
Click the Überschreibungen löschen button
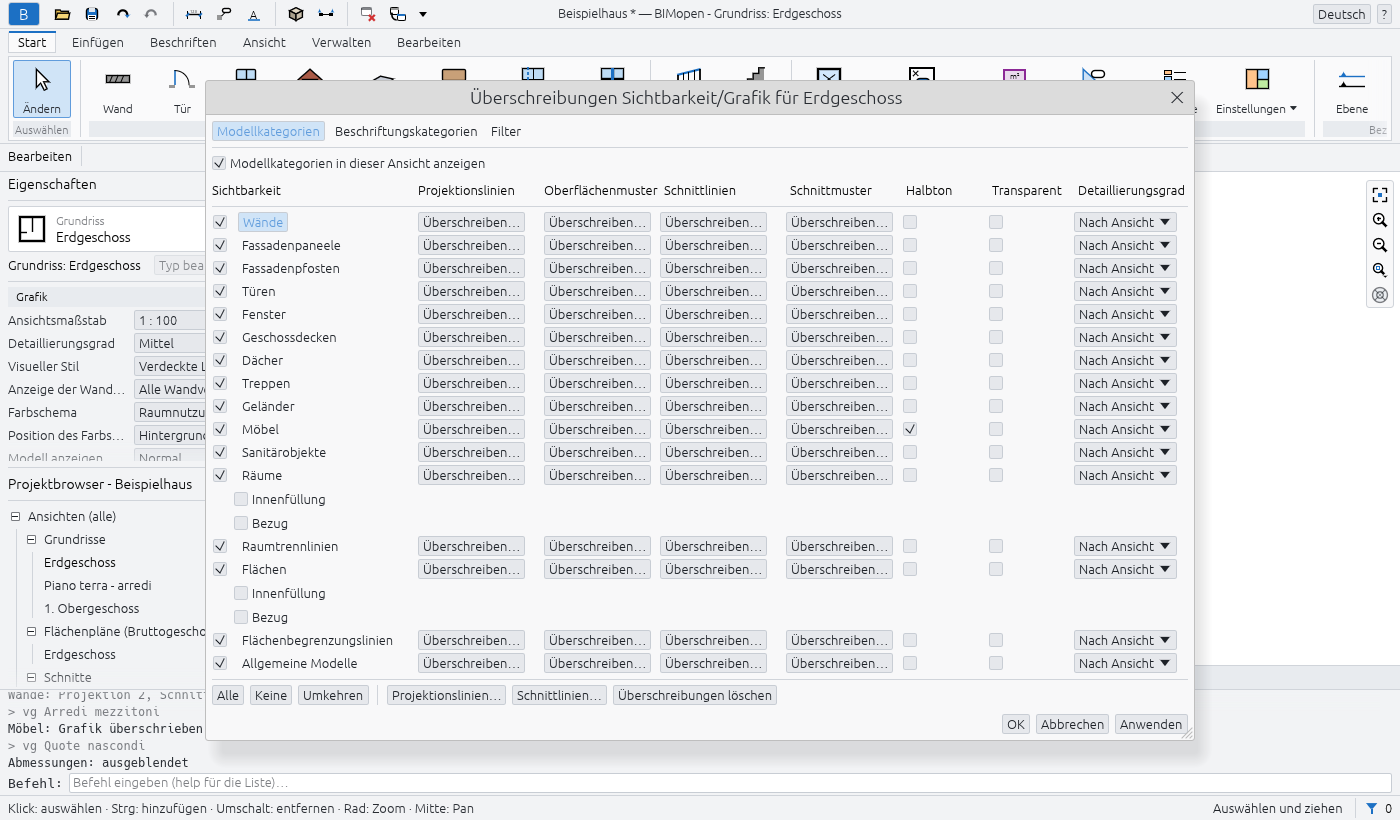[695, 695]
